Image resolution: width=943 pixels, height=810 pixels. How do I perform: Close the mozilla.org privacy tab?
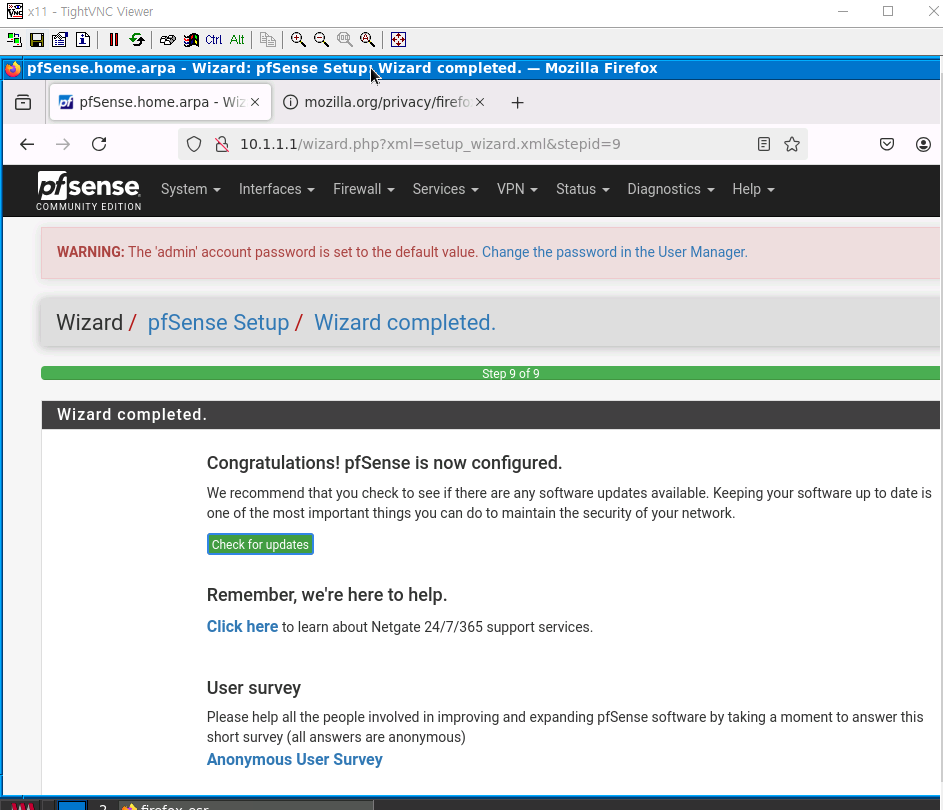point(480,102)
